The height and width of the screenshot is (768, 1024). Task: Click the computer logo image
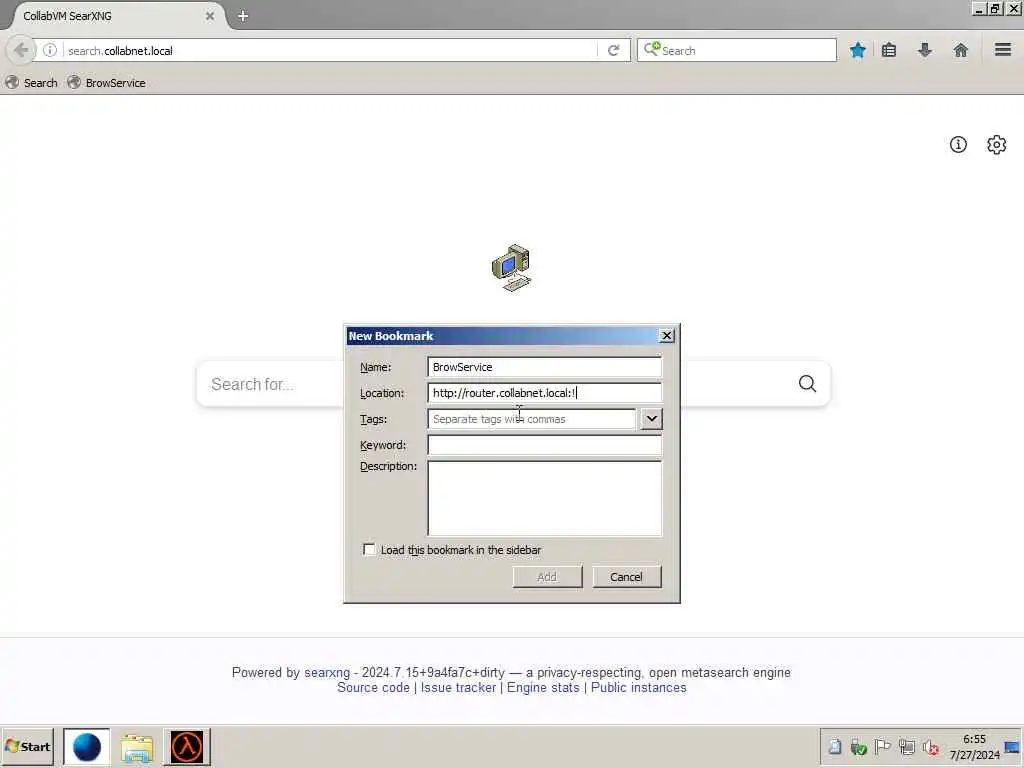click(511, 268)
